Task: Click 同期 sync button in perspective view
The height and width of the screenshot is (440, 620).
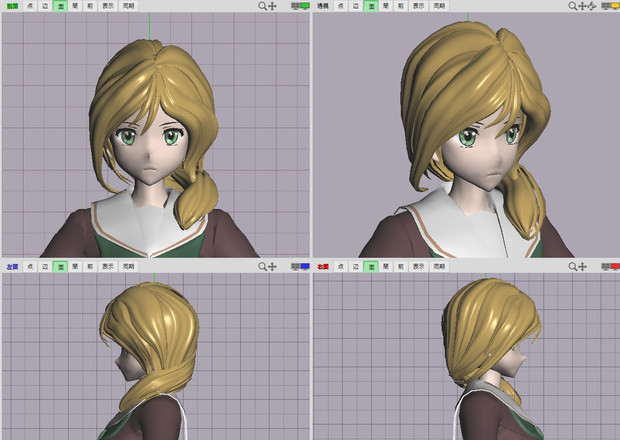Action: (439, 6)
